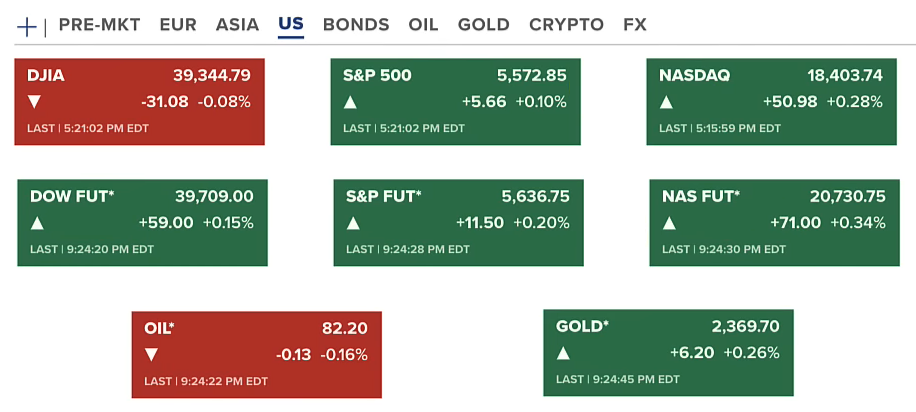916x412 pixels.
Task: Click the NASDAQ up arrow icon
Action: pos(667,101)
